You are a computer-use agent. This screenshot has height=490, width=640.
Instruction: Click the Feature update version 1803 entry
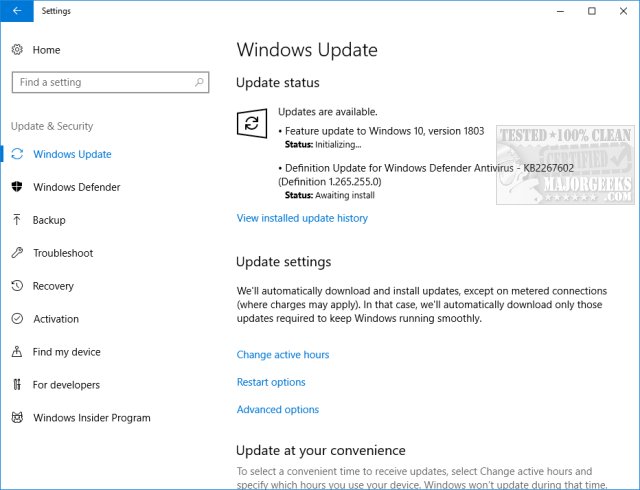[384, 131]
